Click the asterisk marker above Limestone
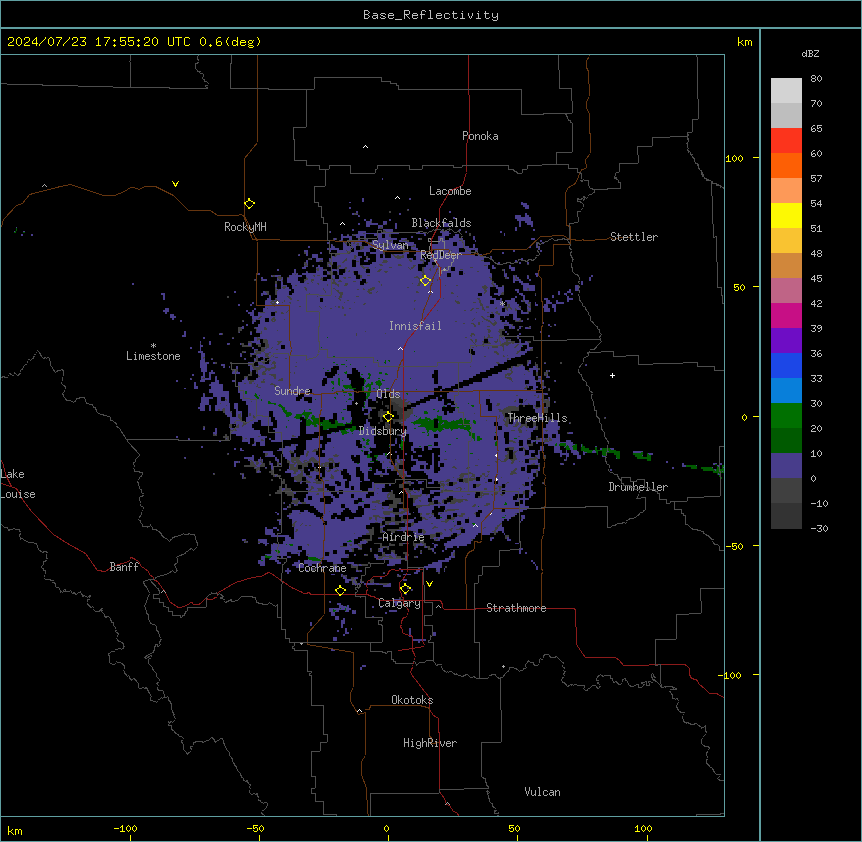The width and height of the screenshot is (862, 842). point(153,346)
